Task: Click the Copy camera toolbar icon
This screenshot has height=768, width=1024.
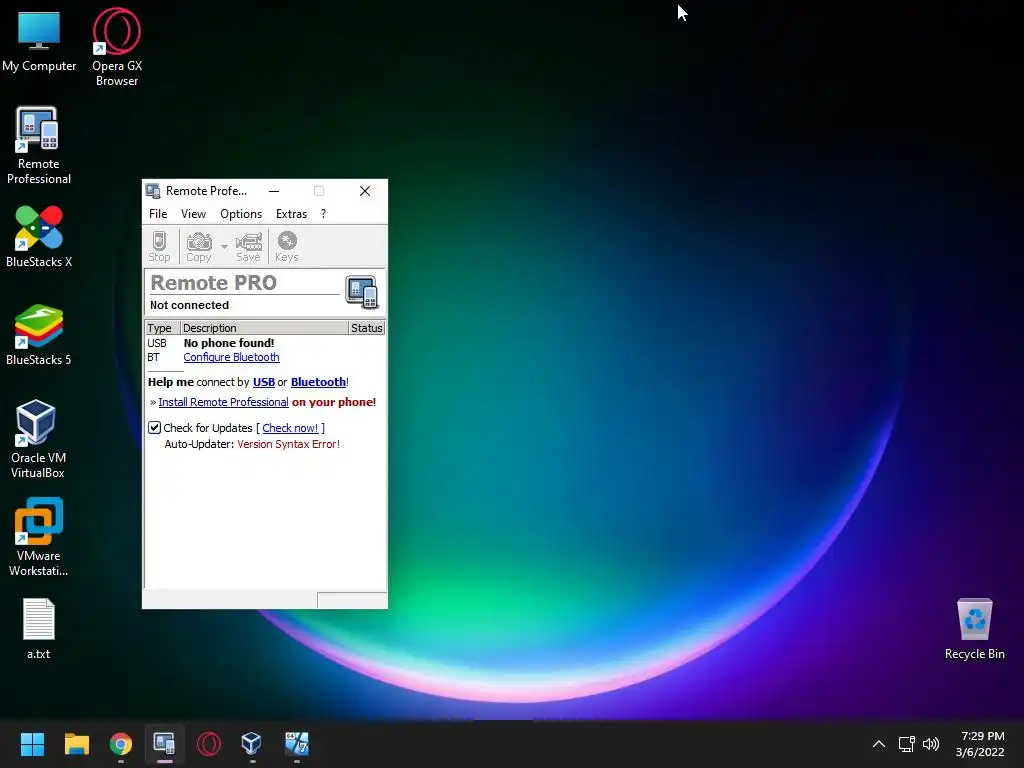Action: [x=199, y=246]
